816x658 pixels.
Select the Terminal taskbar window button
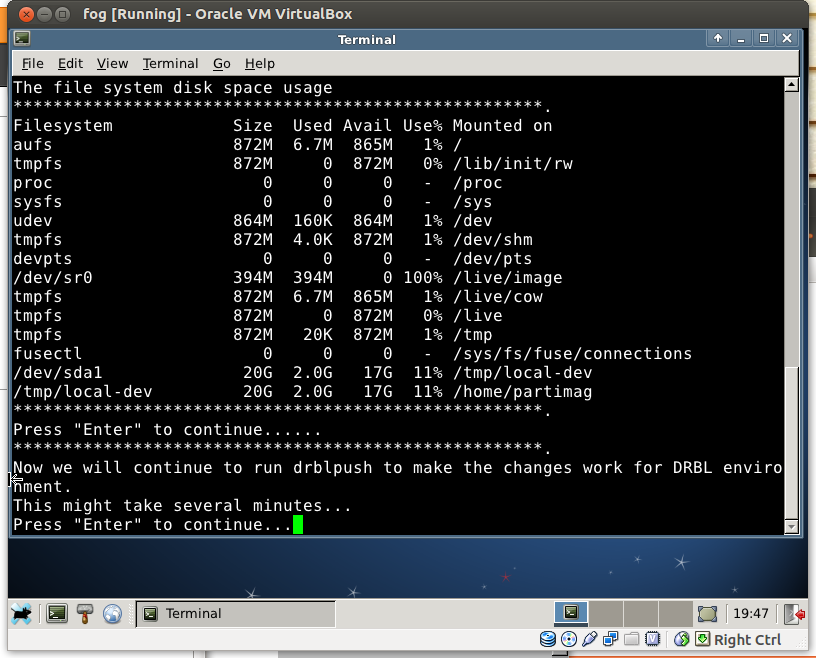click(235, 613)
